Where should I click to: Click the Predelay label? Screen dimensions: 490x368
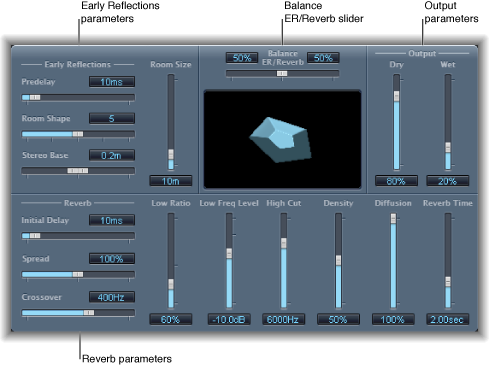click(38, 82)
